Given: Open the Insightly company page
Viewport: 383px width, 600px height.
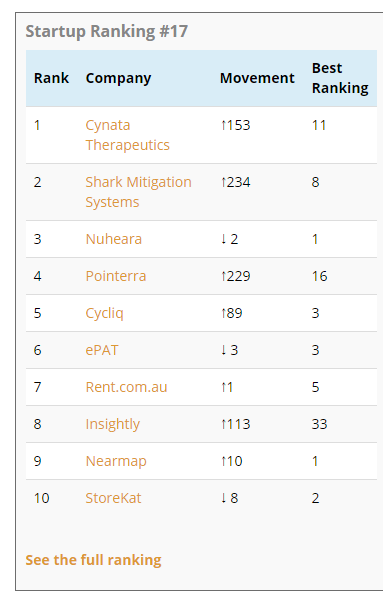Looking at the screenshot, I should 112,424.
